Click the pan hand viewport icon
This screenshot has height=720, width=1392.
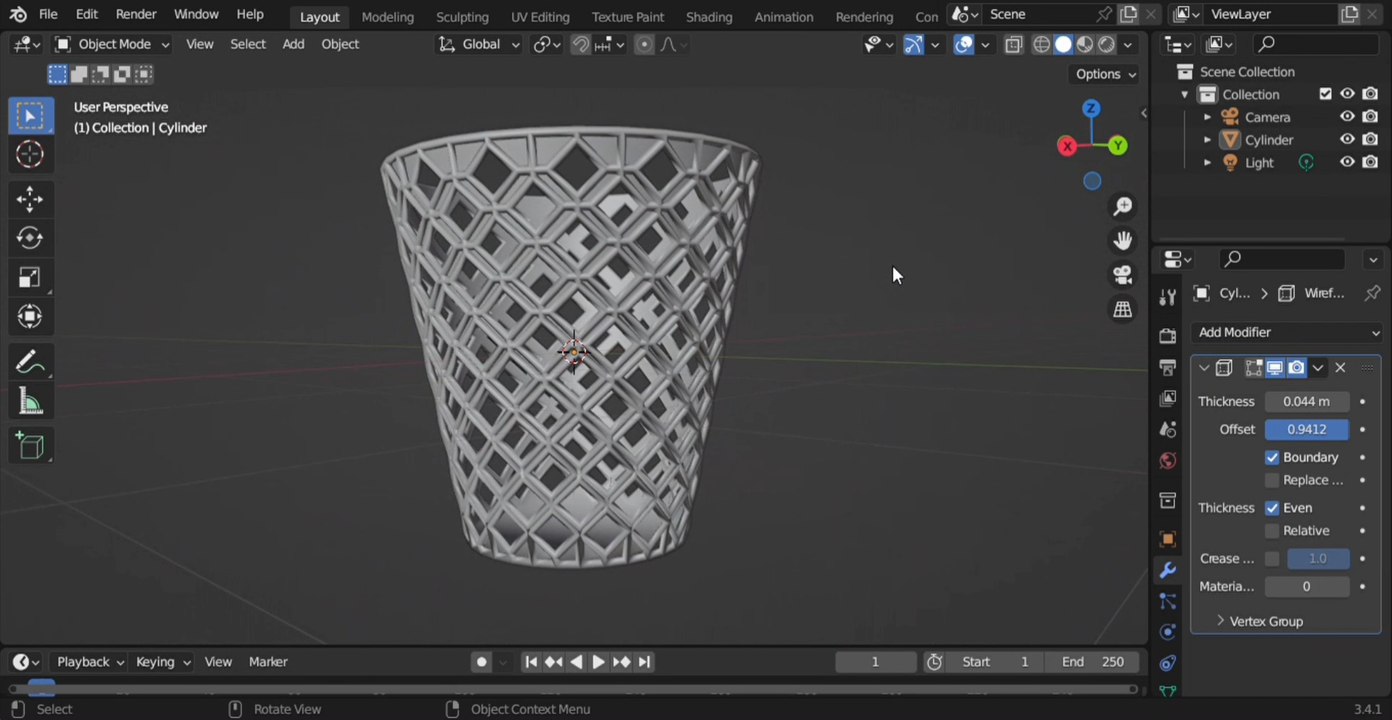1123,240
